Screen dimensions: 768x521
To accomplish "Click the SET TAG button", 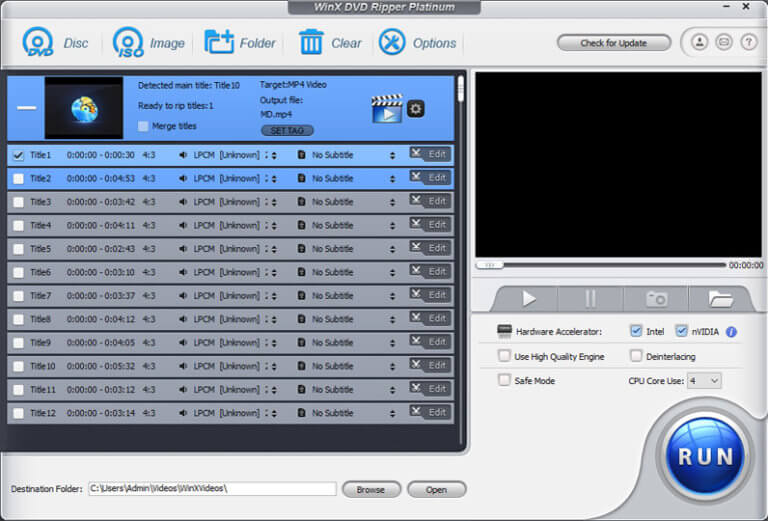I will click(287, 131).
